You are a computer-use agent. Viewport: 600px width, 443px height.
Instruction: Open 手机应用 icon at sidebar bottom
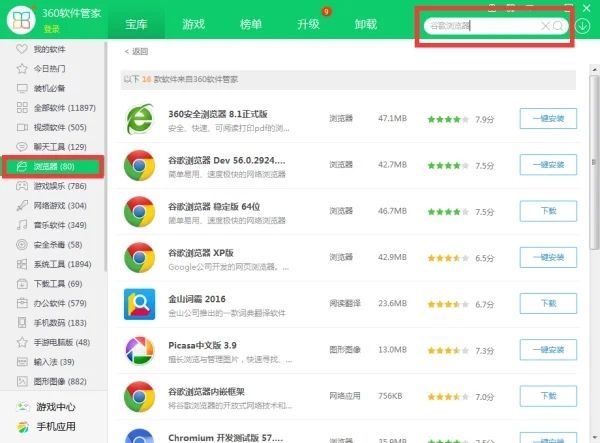pos(23,427)
